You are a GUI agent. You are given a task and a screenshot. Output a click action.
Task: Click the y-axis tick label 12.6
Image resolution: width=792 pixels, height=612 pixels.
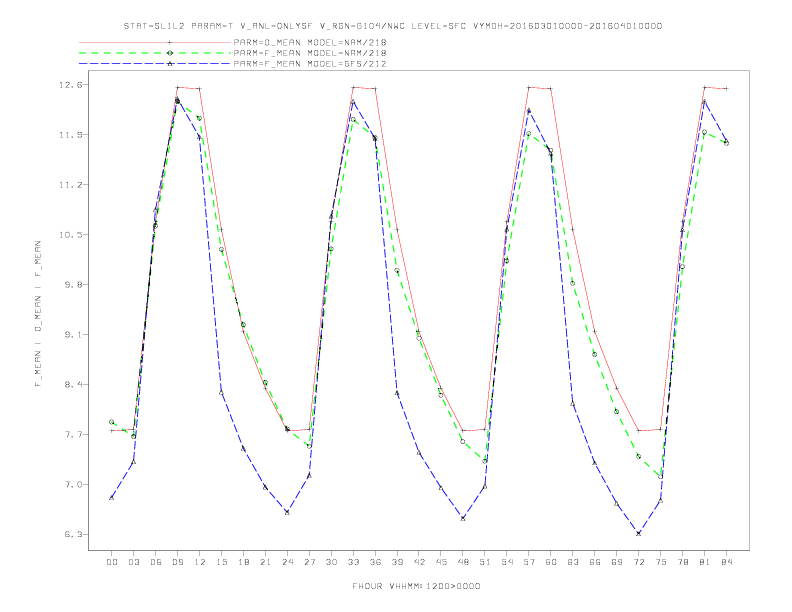tap(70, 85)
